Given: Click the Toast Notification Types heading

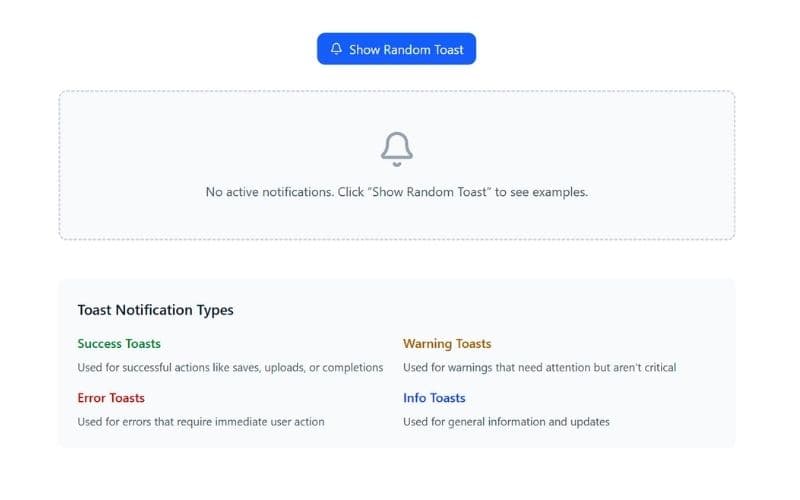Looking at the screenshot, I should (x=155, y=310).
